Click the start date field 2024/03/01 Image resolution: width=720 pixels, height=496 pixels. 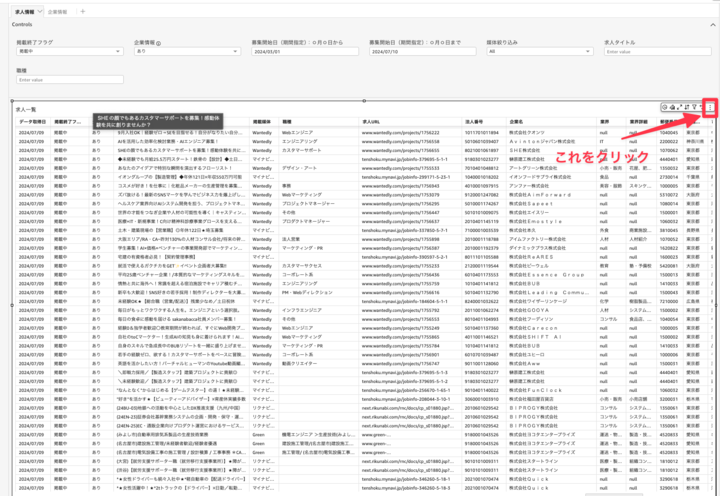[x=305, y=52]
